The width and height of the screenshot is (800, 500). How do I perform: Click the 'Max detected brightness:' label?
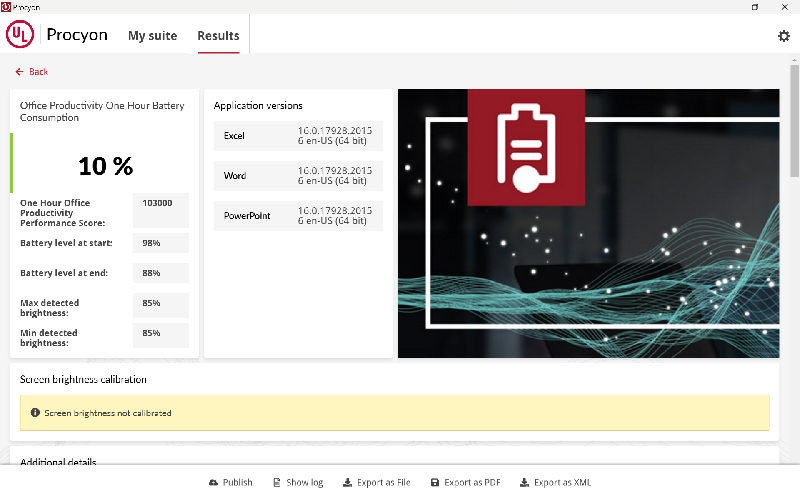pyautogui.click(x=49, y=308)
